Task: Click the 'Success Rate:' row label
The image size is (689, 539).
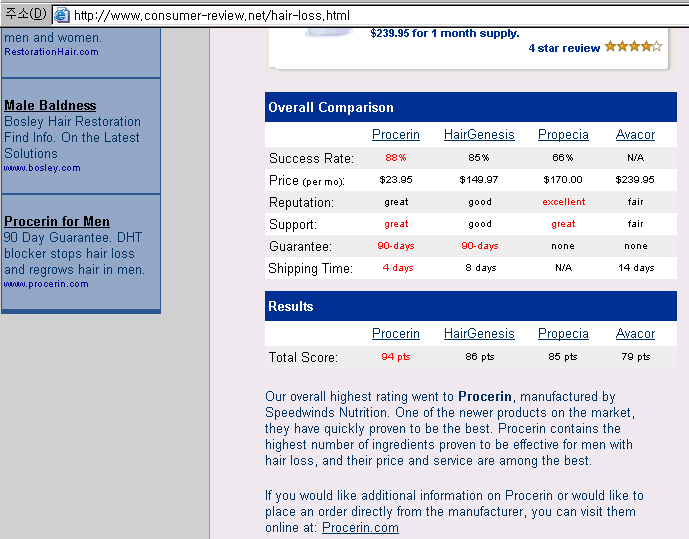Action: tap(311, 158)
